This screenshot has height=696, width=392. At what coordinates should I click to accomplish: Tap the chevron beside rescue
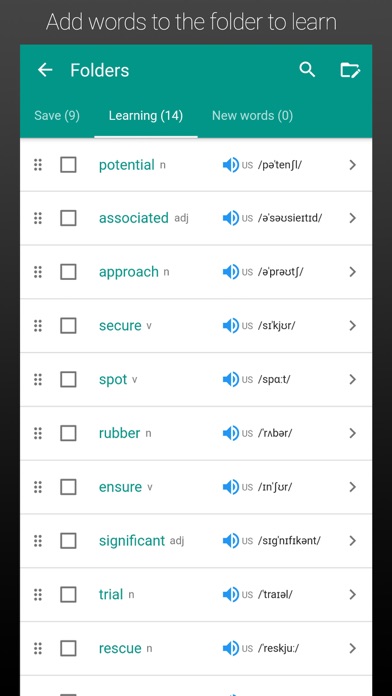[352, 649]
